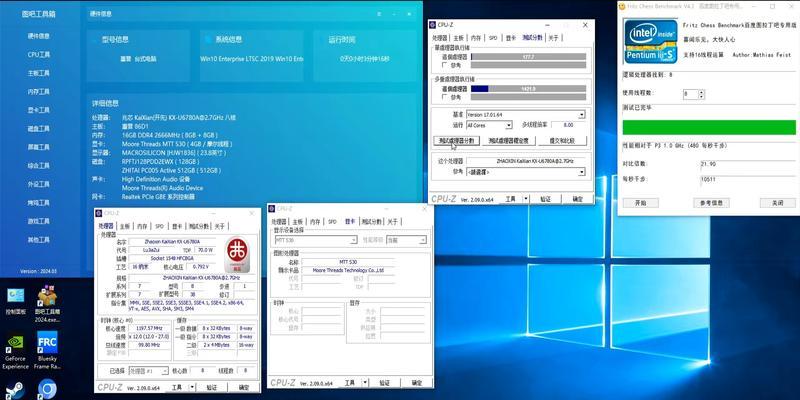Open 显卡 tab in CPU-Z processor window

[x=177, y=226]
